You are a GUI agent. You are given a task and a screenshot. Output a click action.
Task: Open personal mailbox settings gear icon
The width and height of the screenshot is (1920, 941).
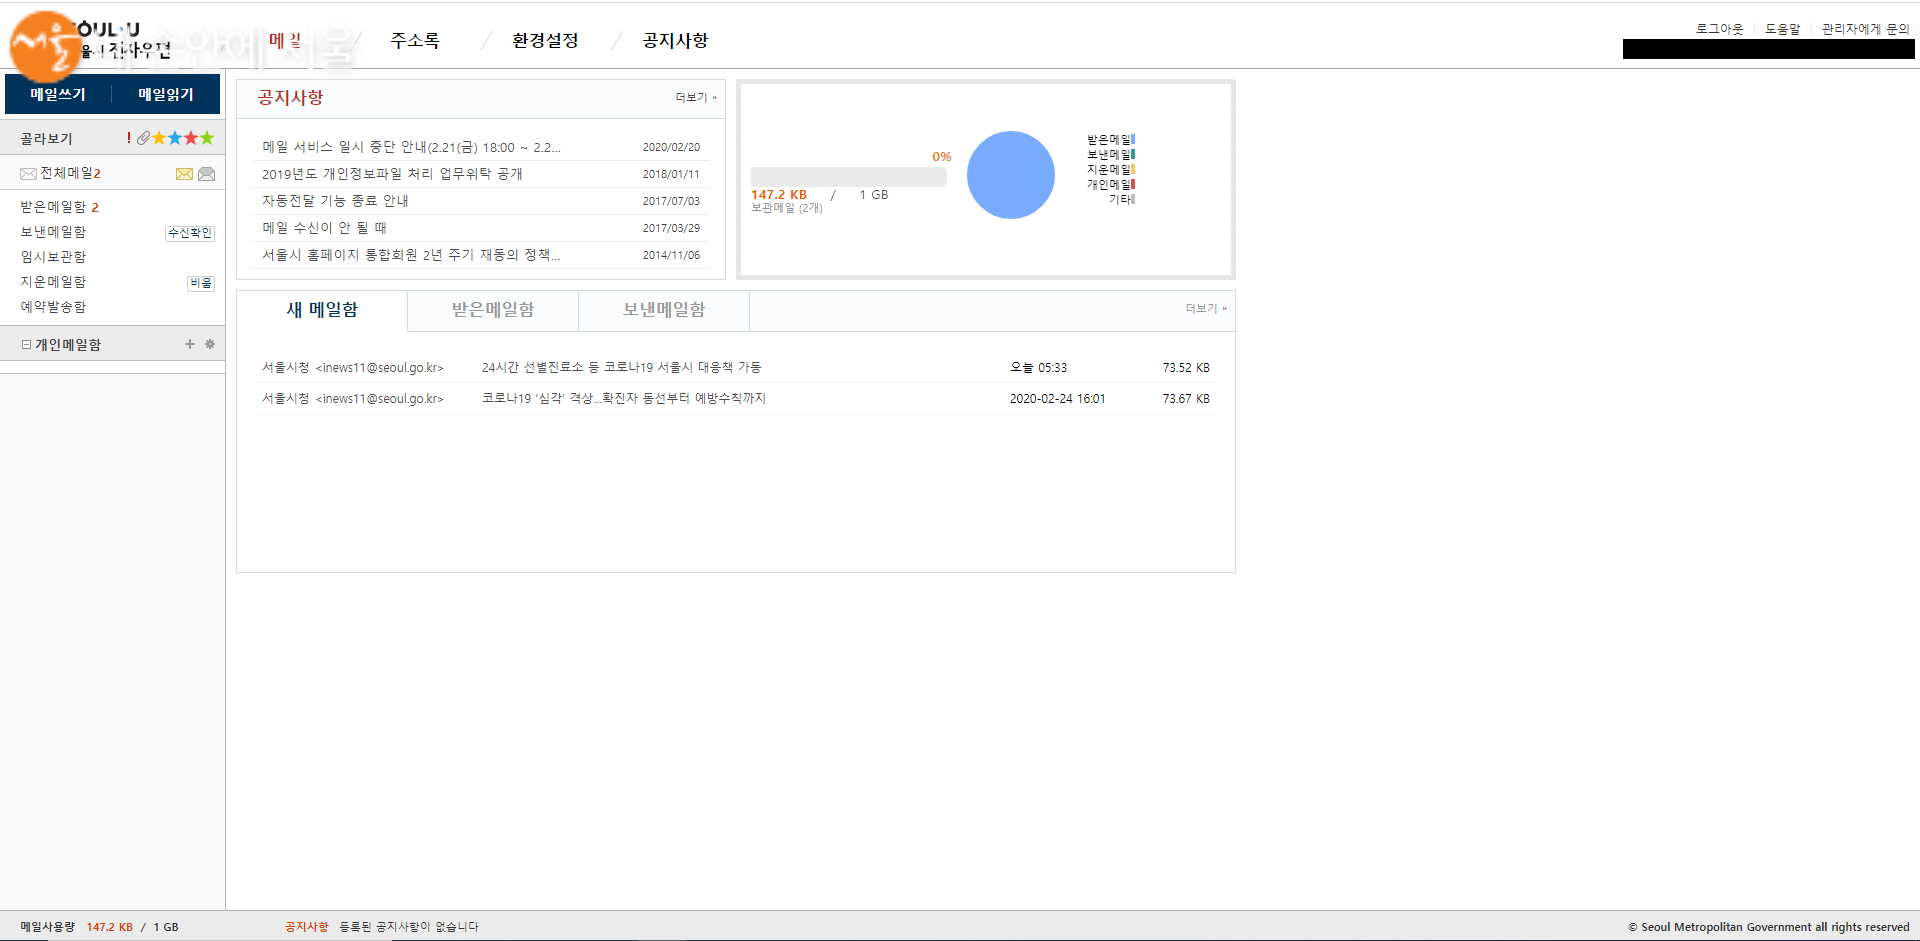210,344
